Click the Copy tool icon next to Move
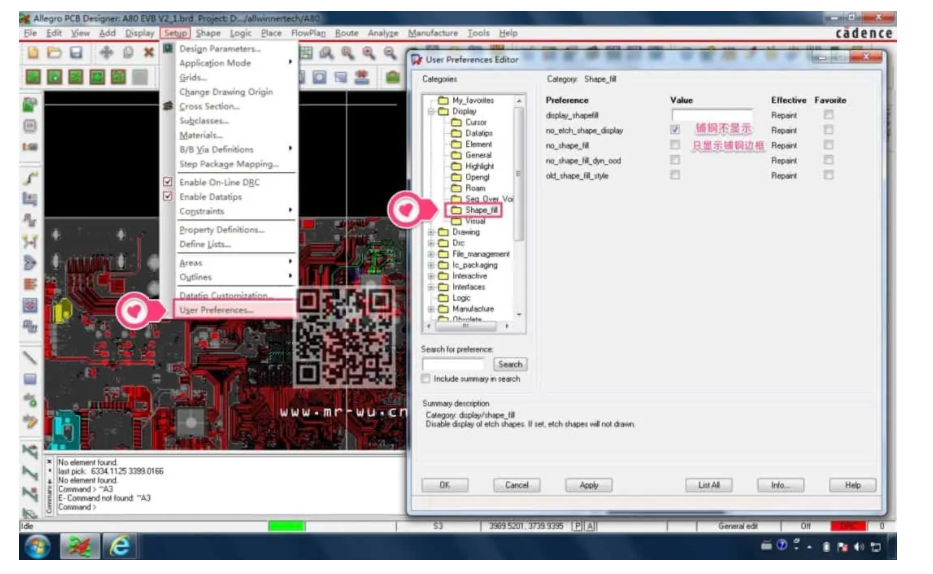The width and height of the screenshot is (933, 574). (127, 52)
